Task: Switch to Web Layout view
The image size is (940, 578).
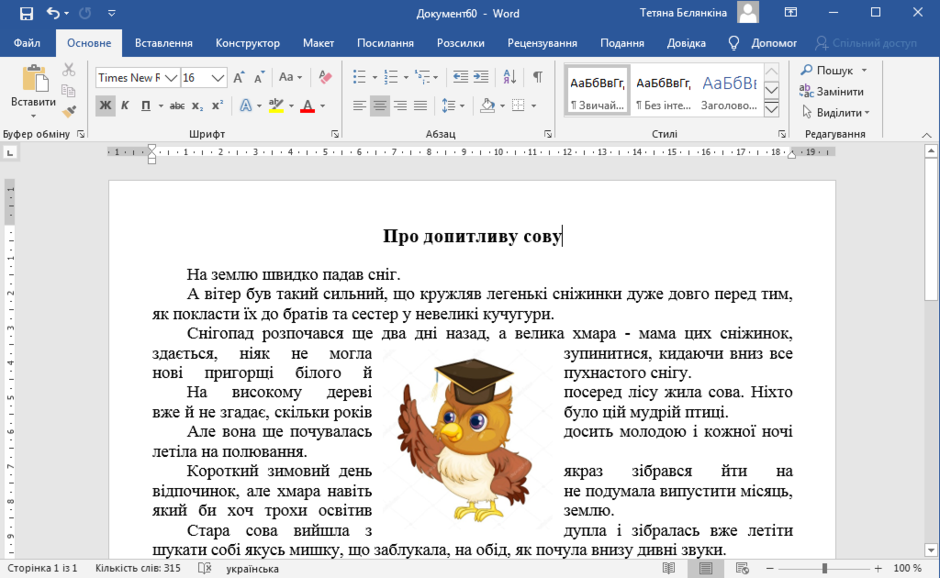Action: coord(742,568)
